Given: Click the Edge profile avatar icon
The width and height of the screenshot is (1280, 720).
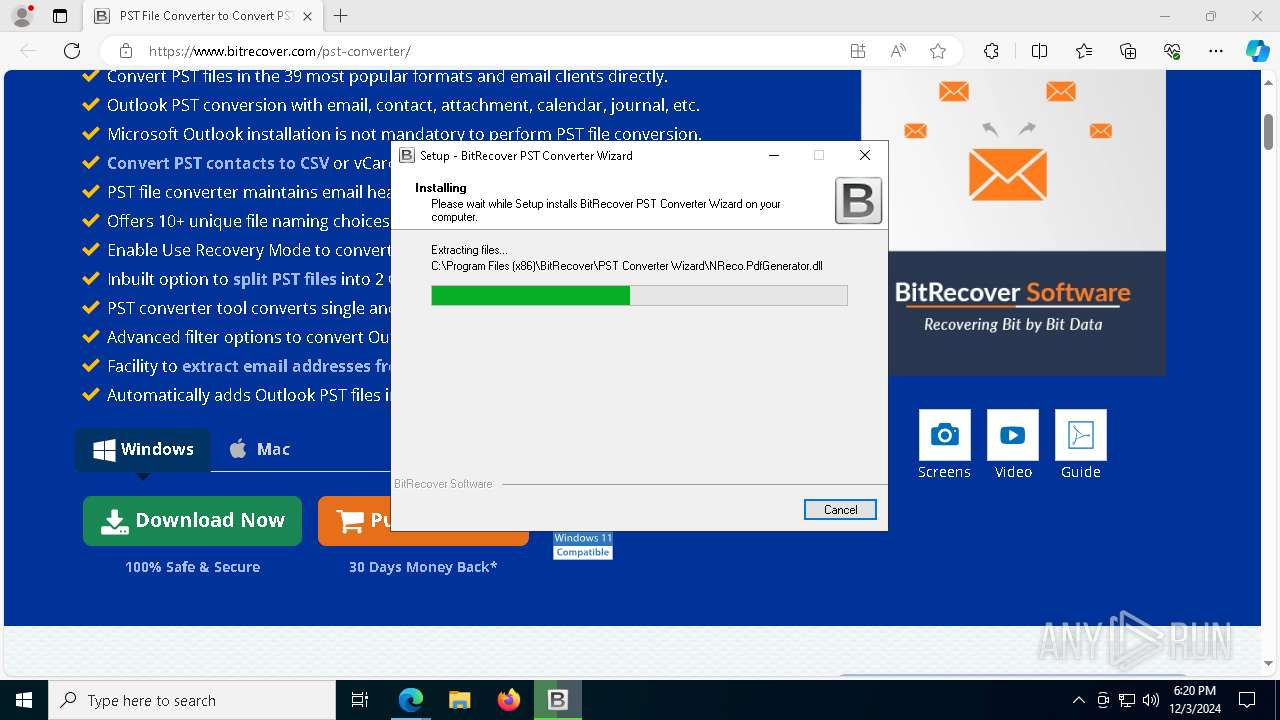Looking at the screenshot, I should point(22,16).
